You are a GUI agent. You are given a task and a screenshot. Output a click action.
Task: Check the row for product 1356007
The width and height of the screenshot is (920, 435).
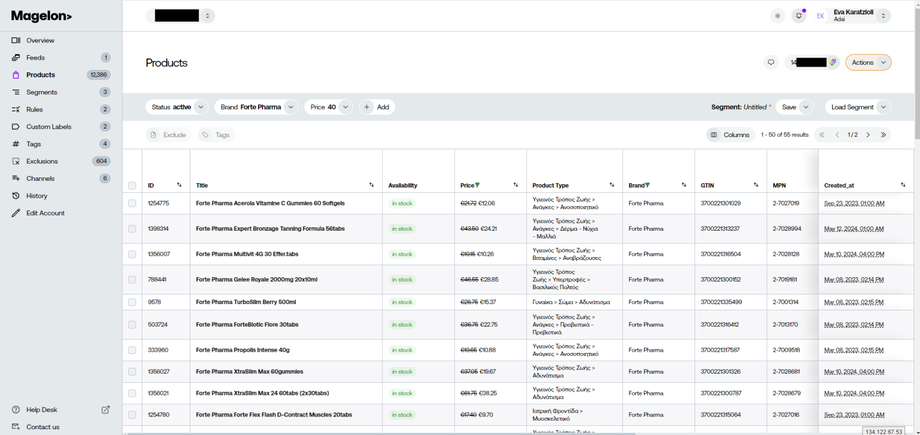tap(132, 254)
